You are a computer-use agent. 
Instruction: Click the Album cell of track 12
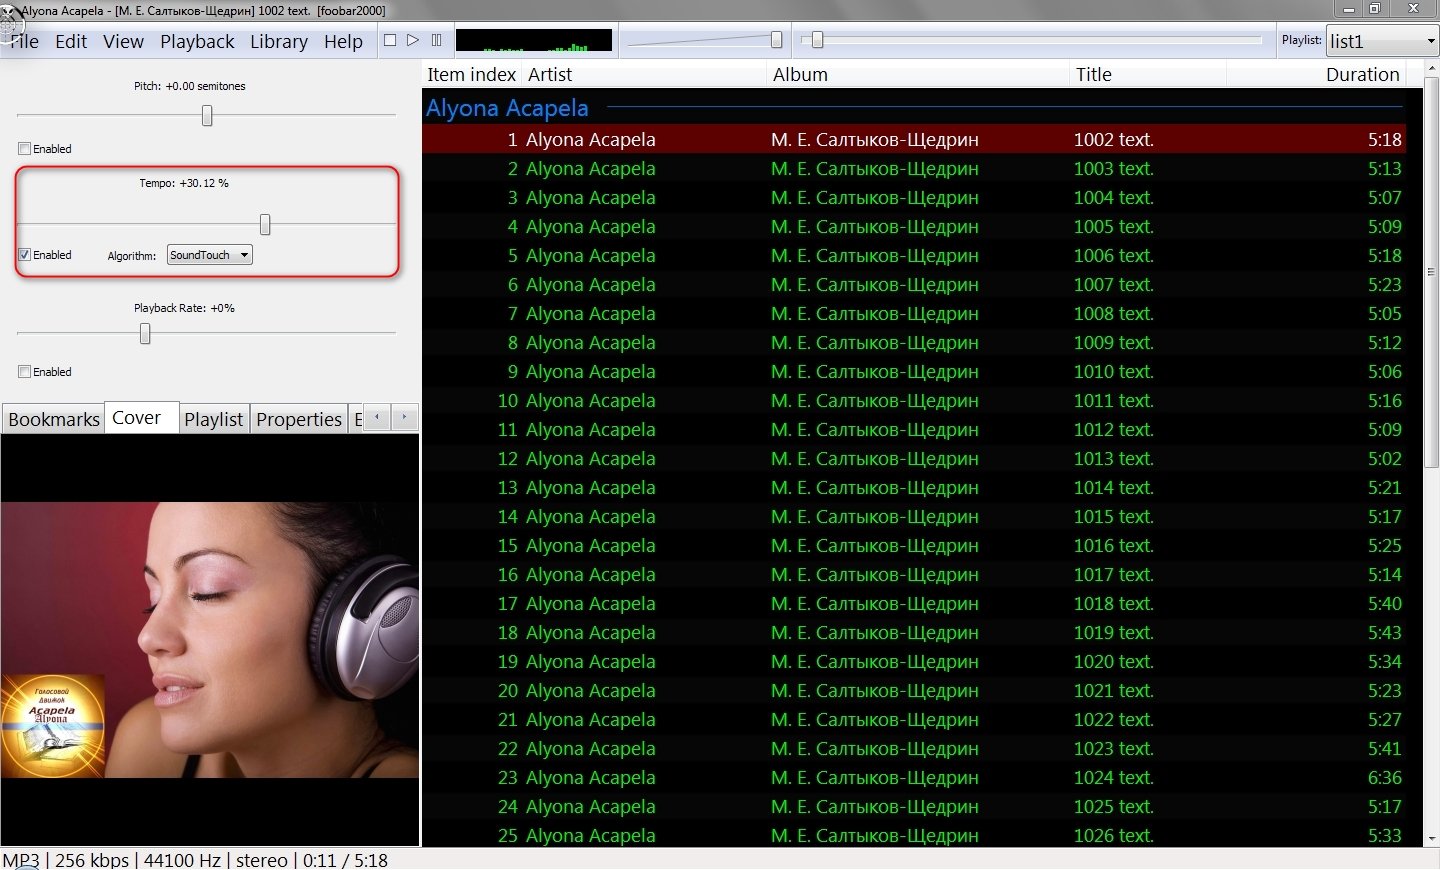875,458
